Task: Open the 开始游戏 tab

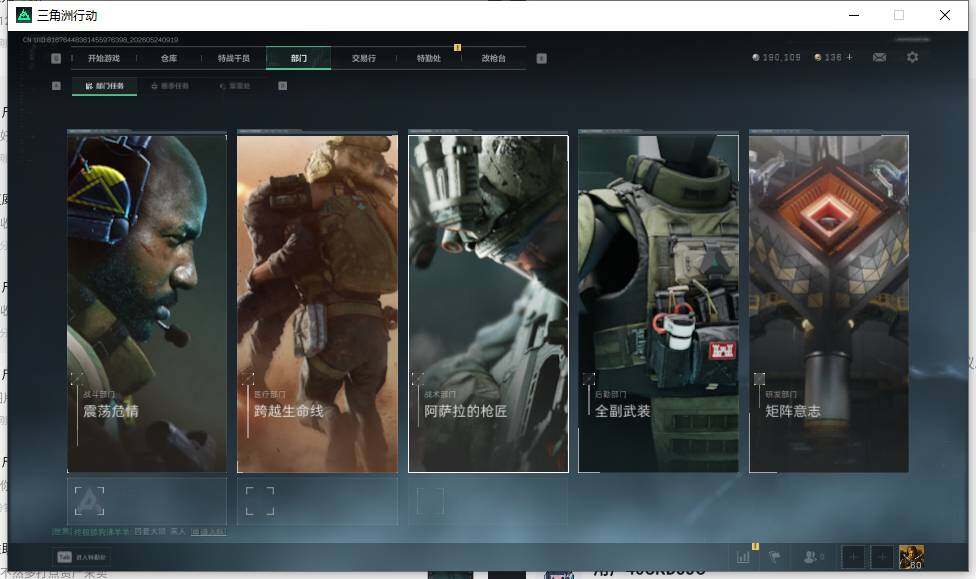Action: pos(103,59)
